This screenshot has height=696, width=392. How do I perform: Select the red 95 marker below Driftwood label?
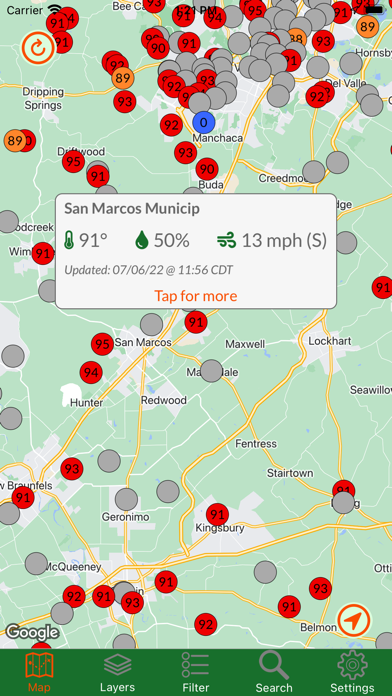point(73,162)
